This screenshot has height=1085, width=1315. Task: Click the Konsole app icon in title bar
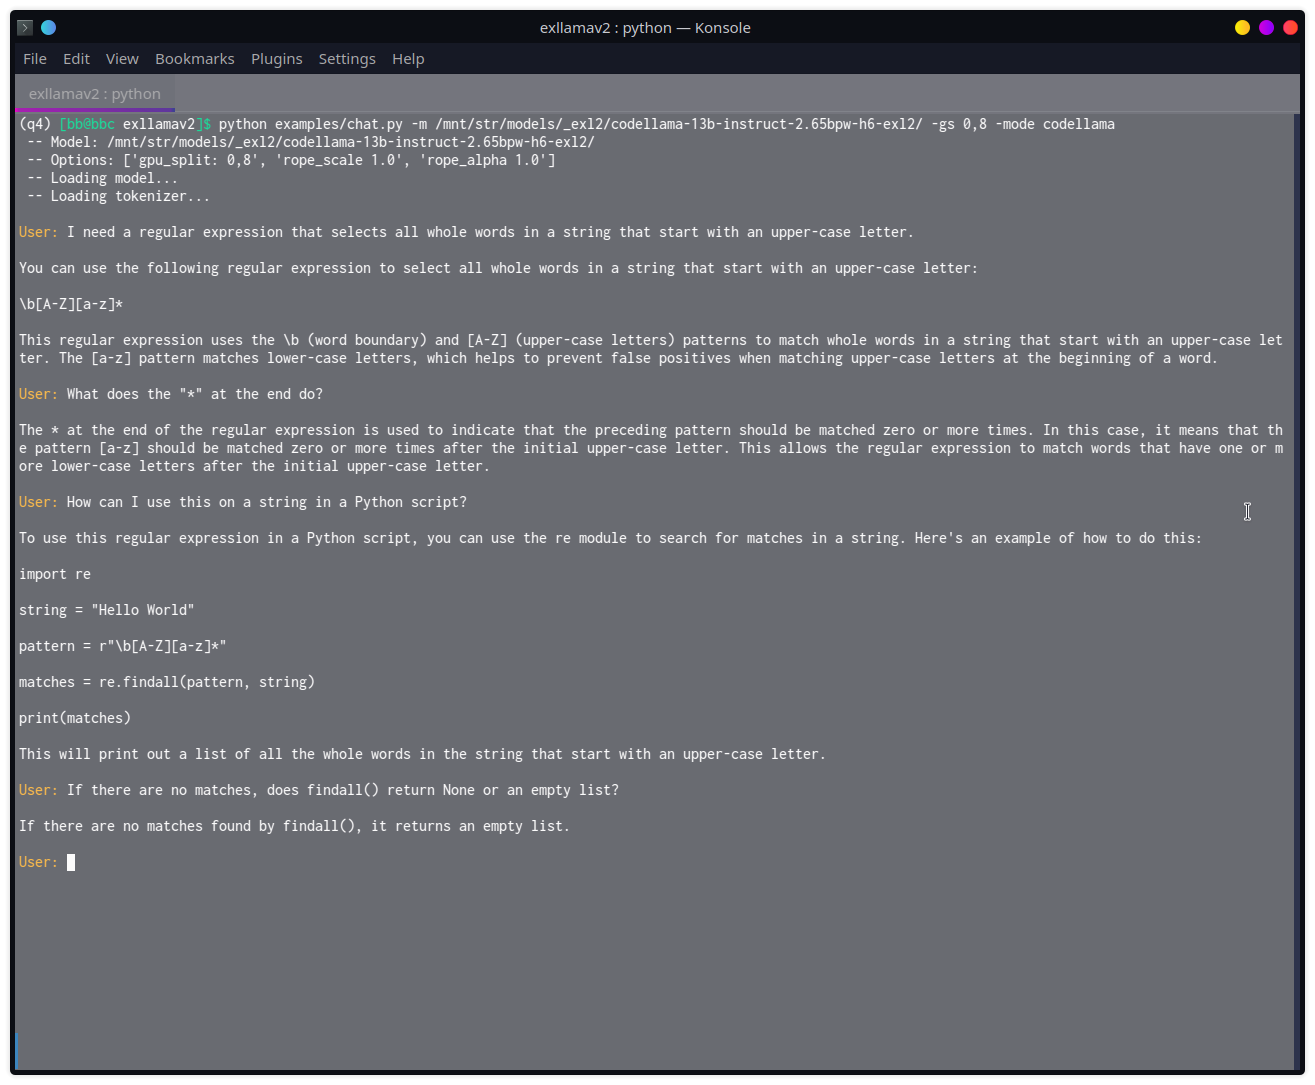click(x=25, y=28)
